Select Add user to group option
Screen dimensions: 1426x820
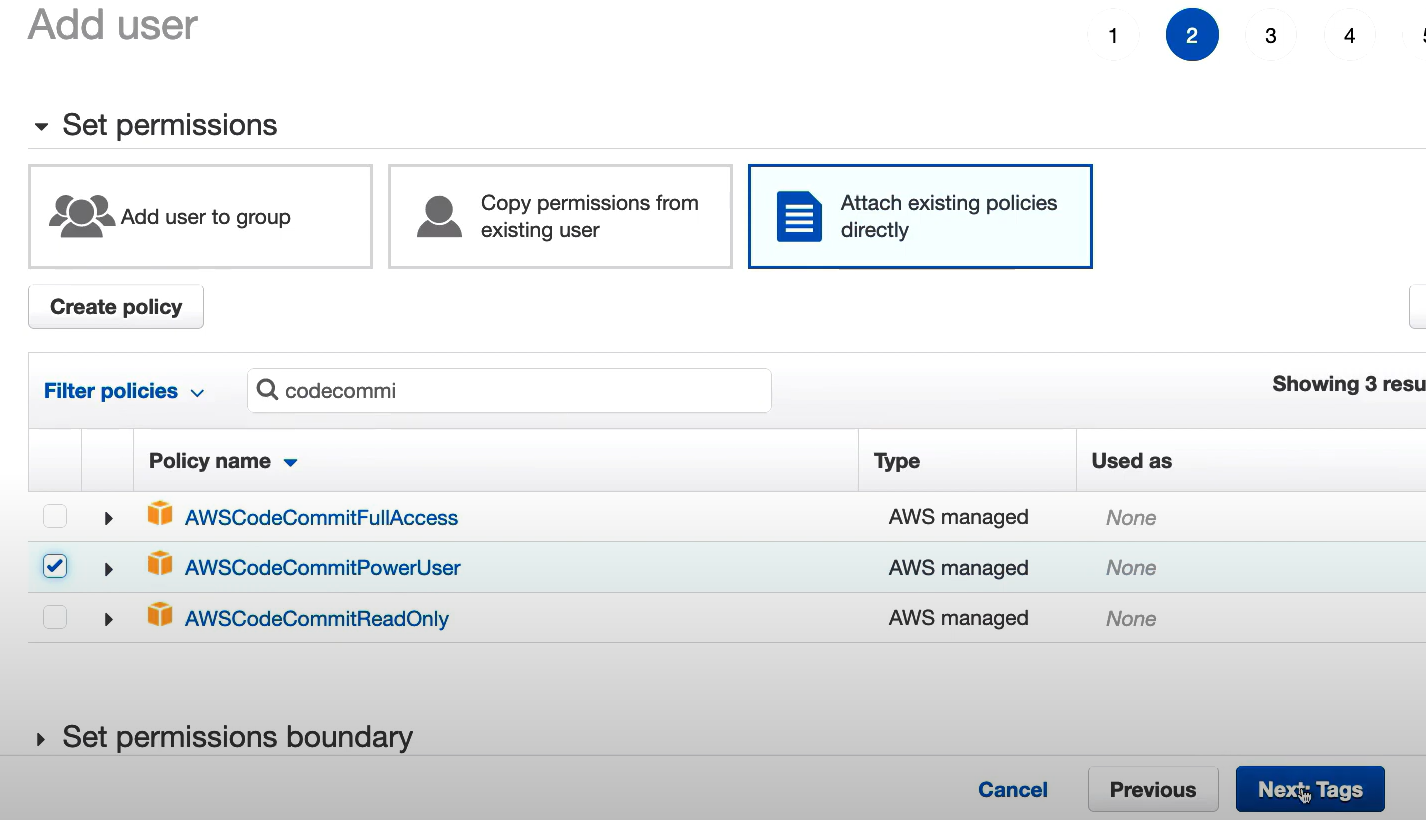tap(200, 216)
